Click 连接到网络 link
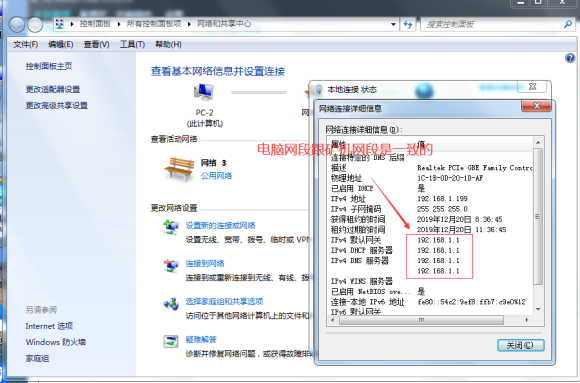Screen dimensions: 580x383 pyautogui.click(x=205, y=263)
